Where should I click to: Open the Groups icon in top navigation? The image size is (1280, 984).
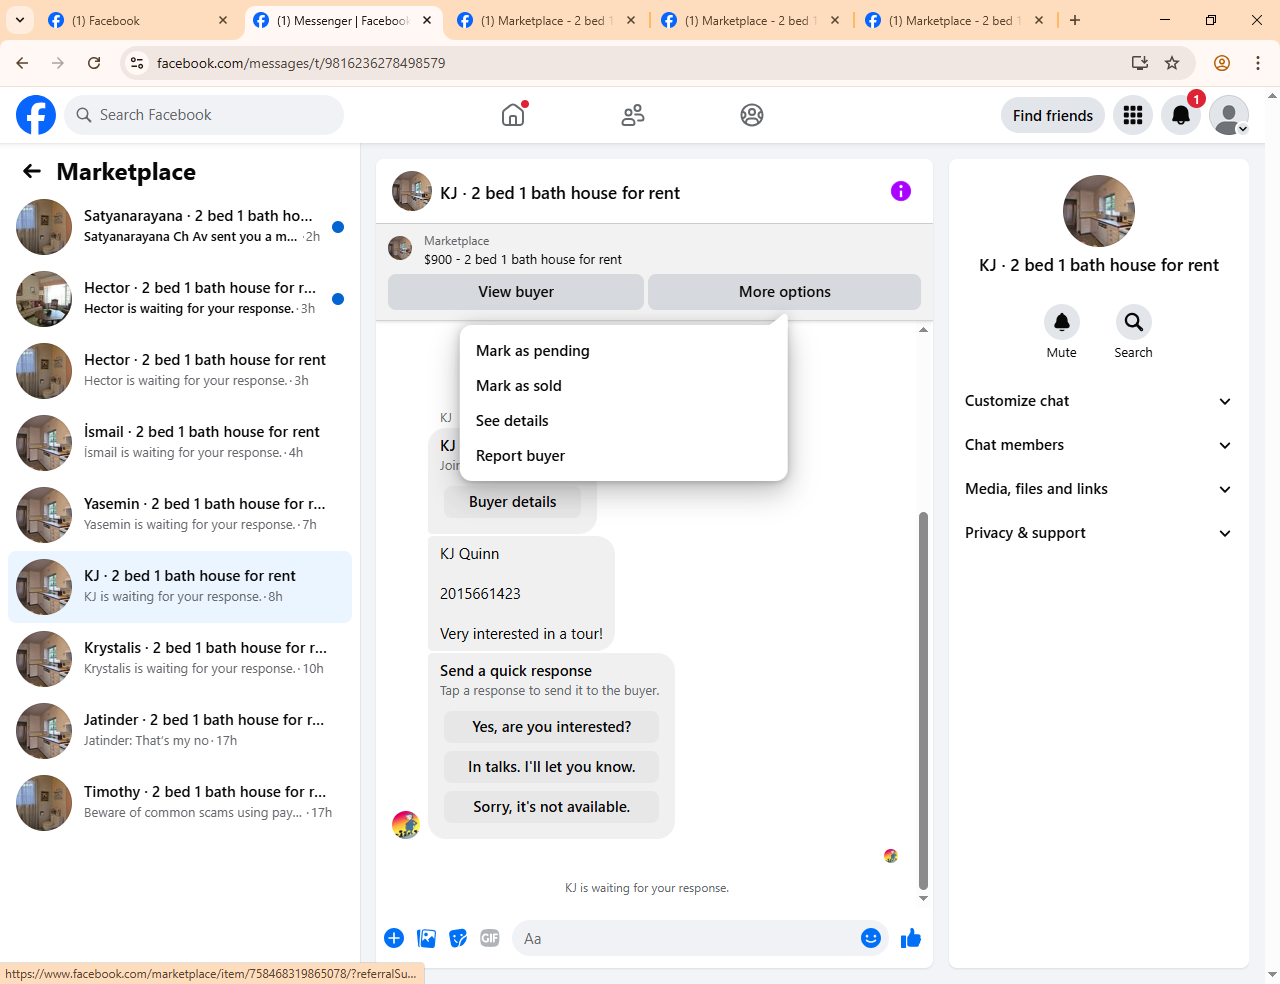[x=752, y=115]
